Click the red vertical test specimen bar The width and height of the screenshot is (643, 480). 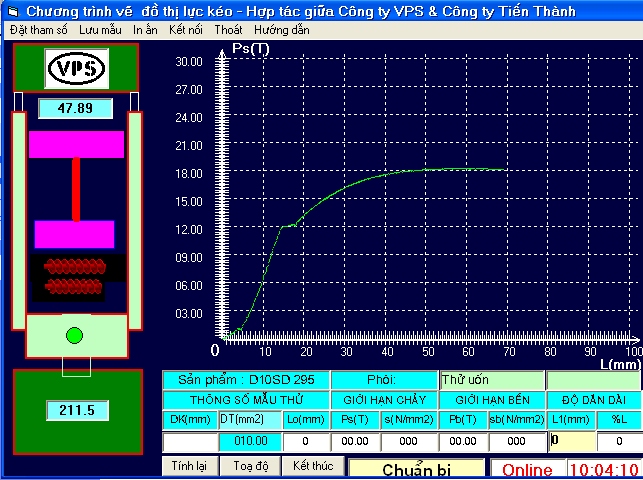[x=76, y=189]
